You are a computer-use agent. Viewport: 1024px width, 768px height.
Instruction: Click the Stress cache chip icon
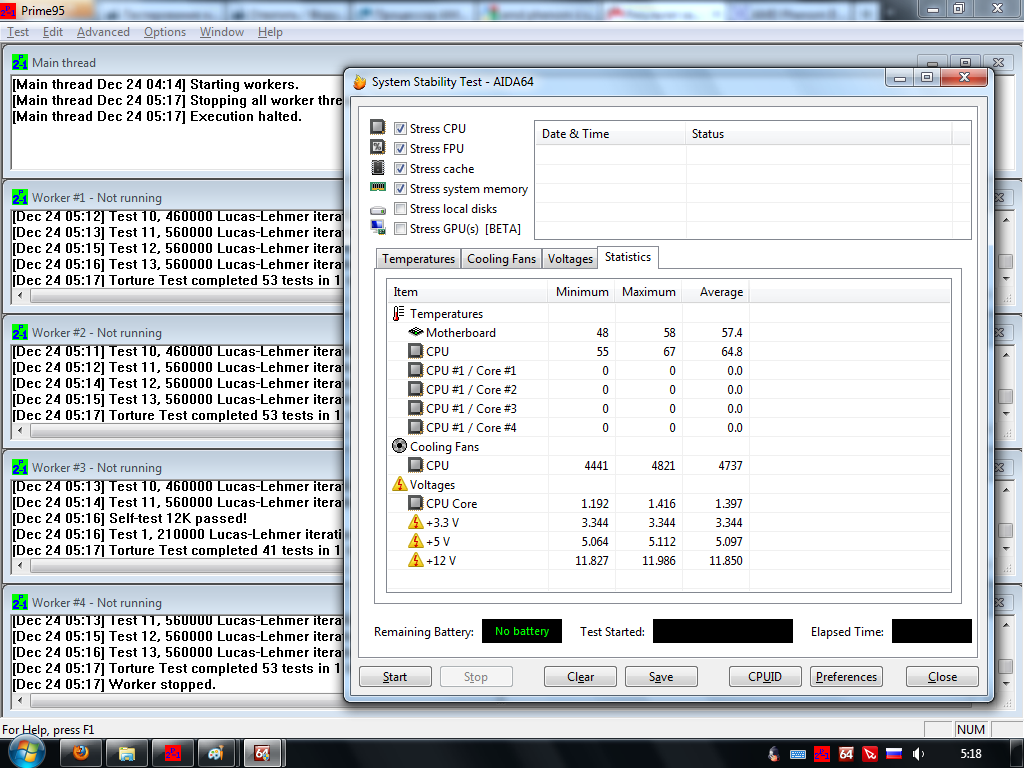[x=377, y=167]
